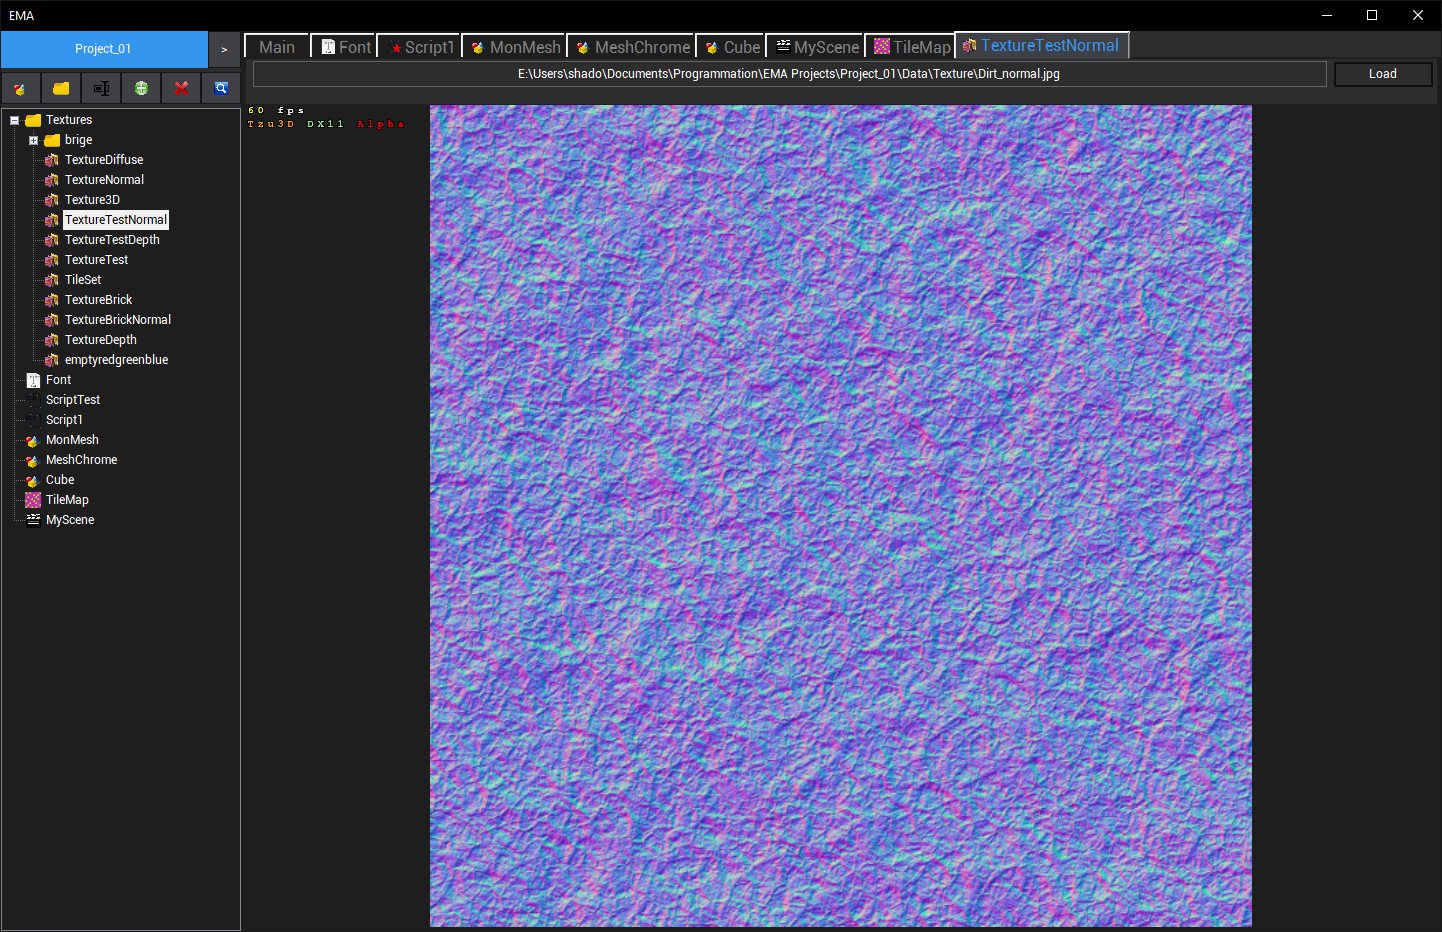1442x932 pixels.
Task: Select TextureBrick in the tree
Action: point(98,300)
